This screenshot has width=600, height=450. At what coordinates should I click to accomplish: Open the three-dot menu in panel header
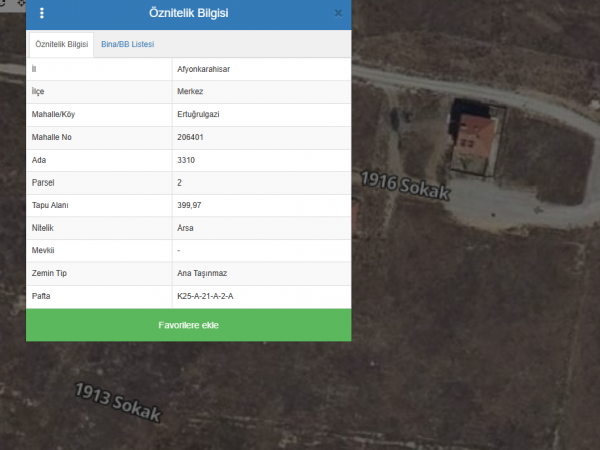coord(41,14)
